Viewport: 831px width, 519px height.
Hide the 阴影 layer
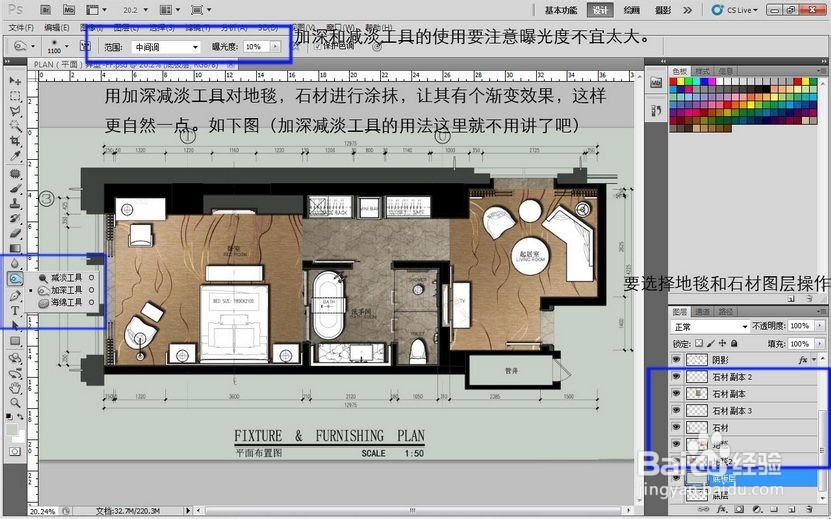coord(676,359)
